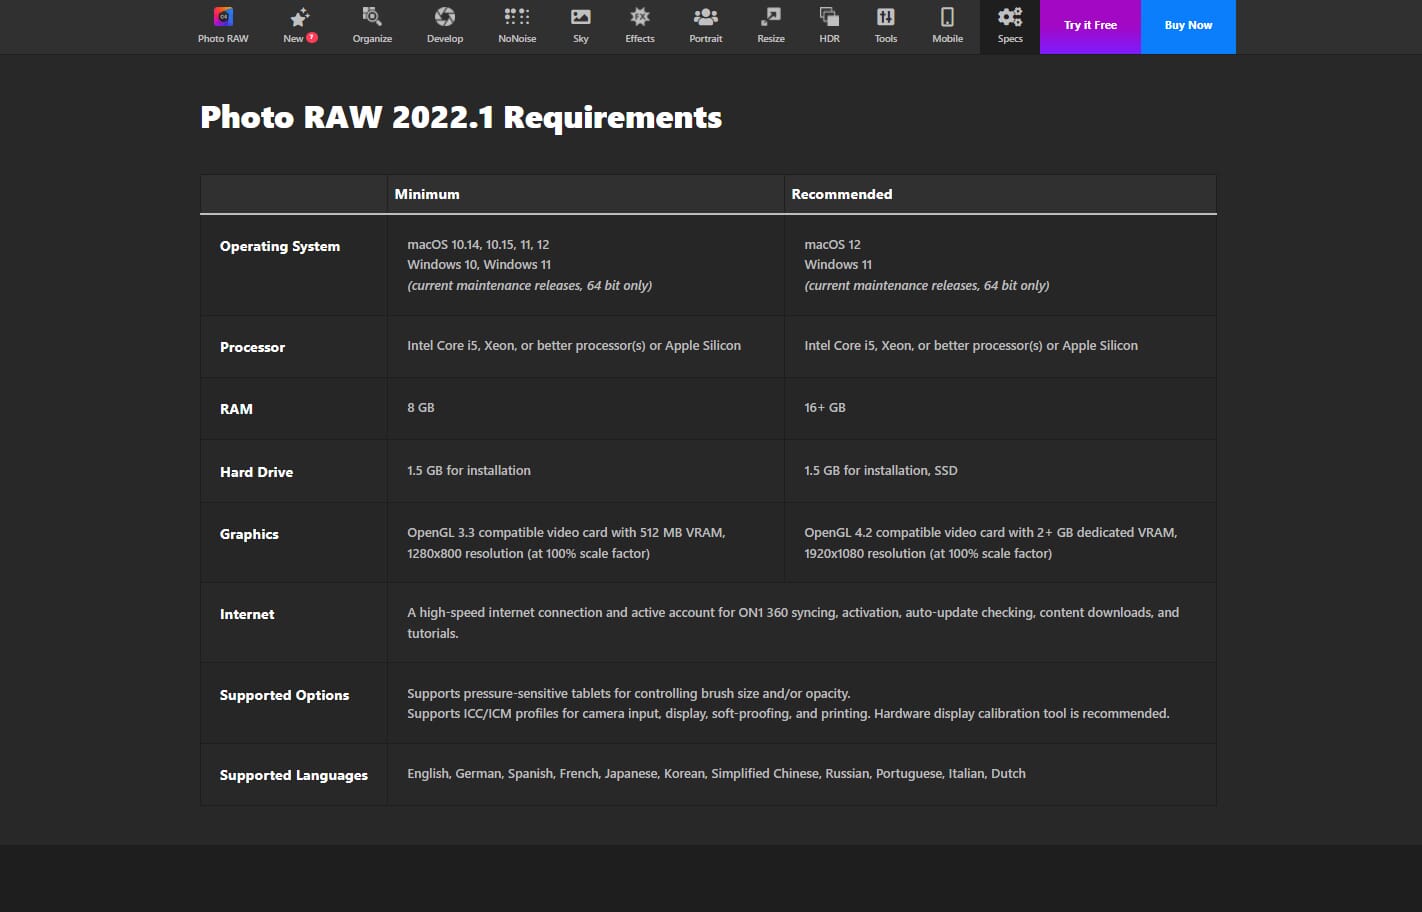Click the Internet row label
The image size is (1422, 912).
pyautogui.click(x=247, y=615)
